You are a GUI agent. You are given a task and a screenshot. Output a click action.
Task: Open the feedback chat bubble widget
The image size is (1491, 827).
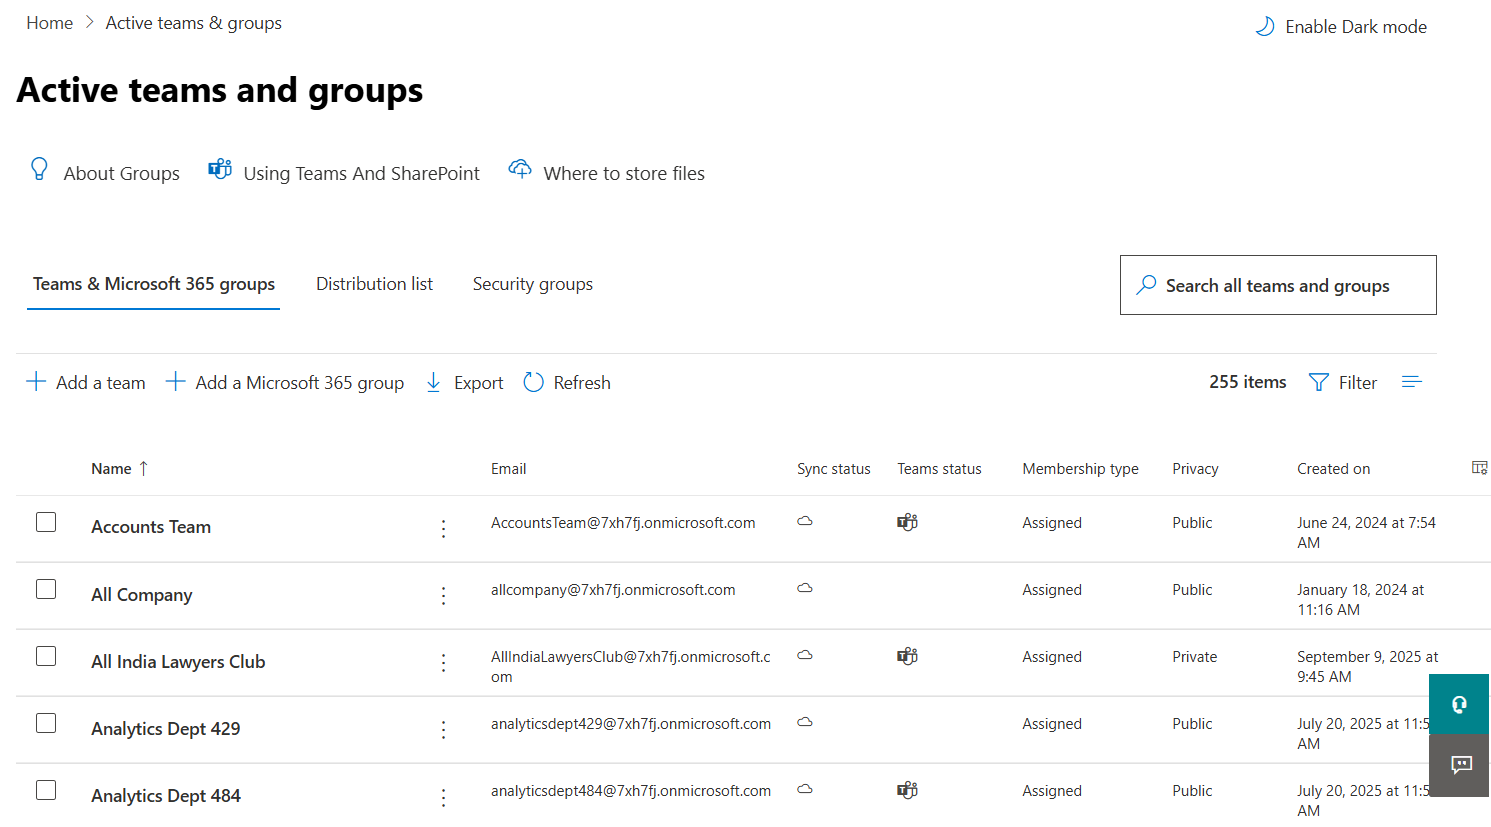tap(1461, 765)
